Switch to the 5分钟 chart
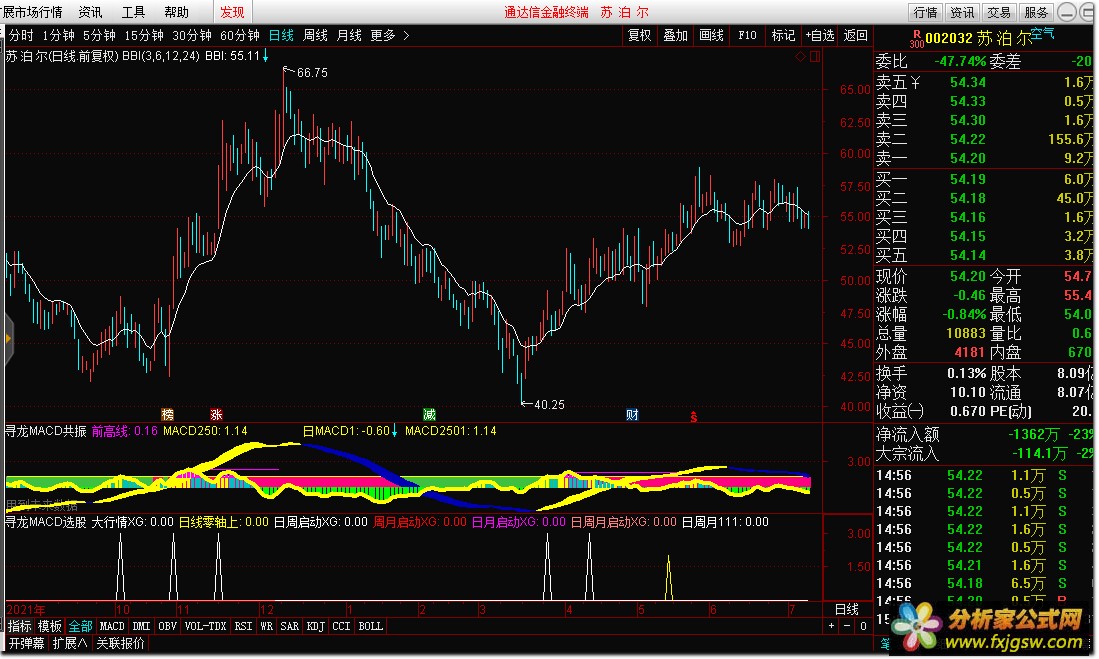The width and height of the screenshot is (1099, 659). point(99,35)
